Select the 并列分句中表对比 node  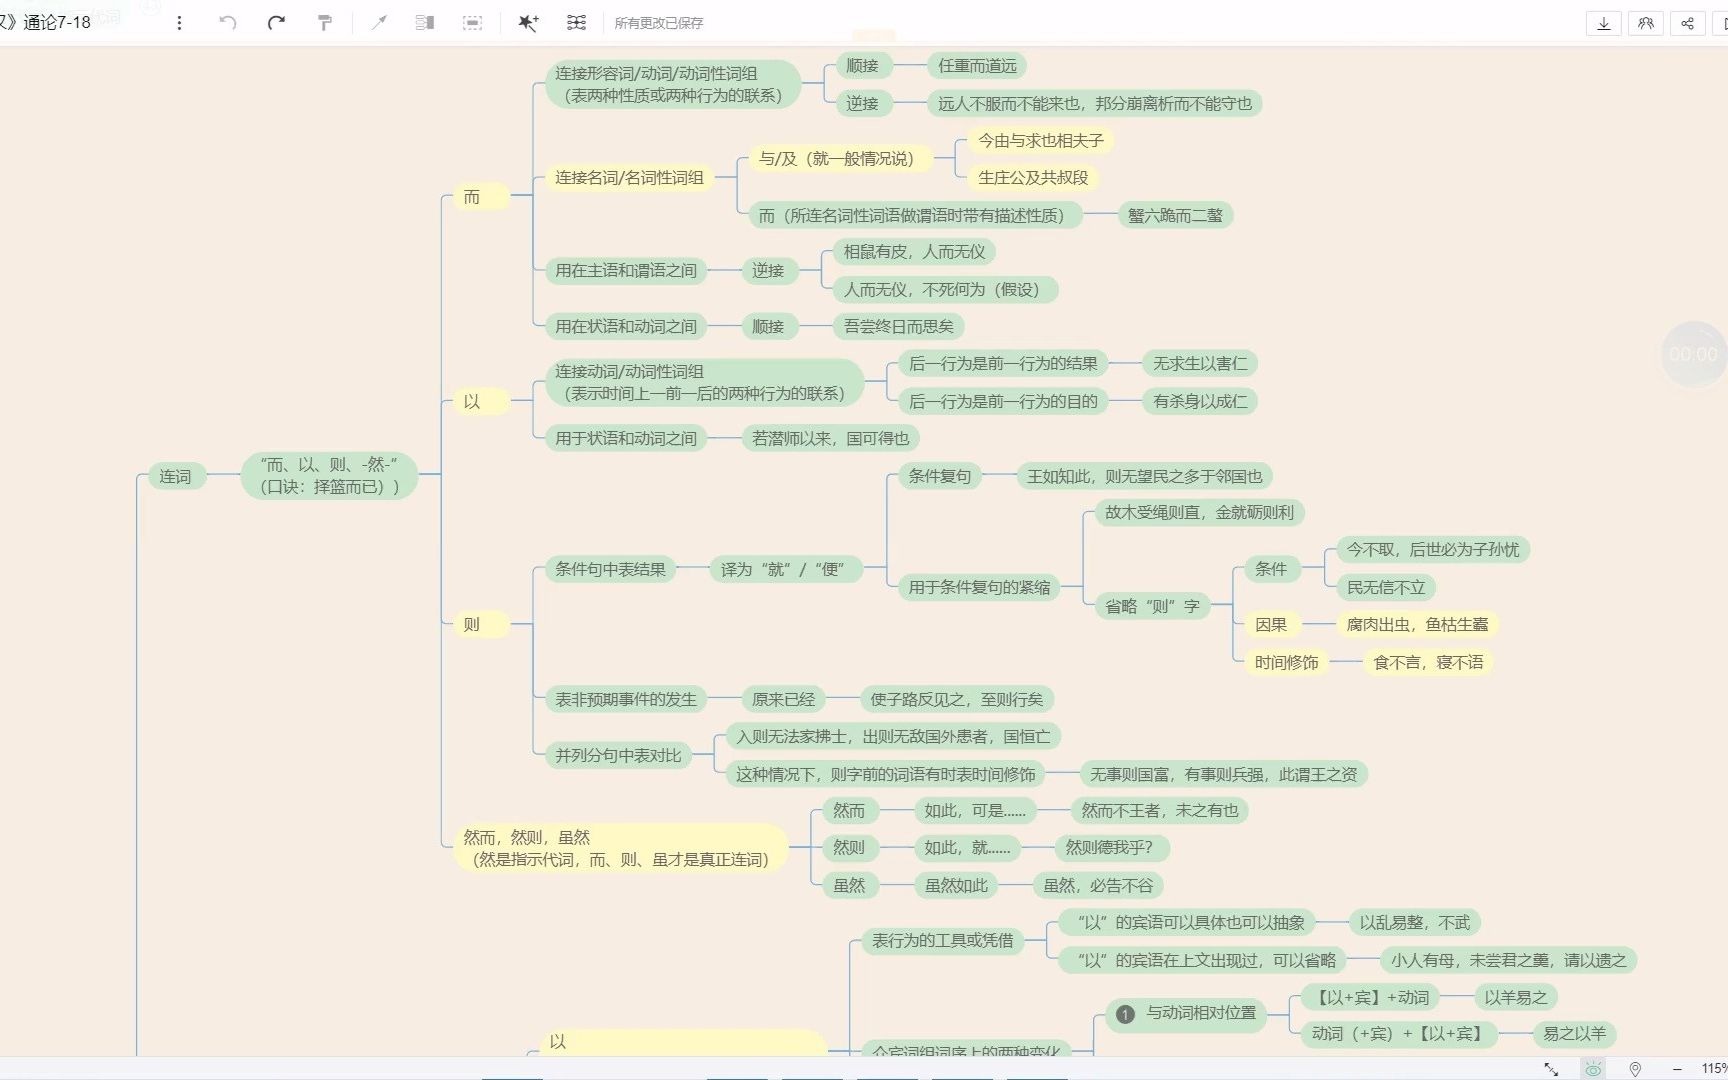(x=618, y=755)
